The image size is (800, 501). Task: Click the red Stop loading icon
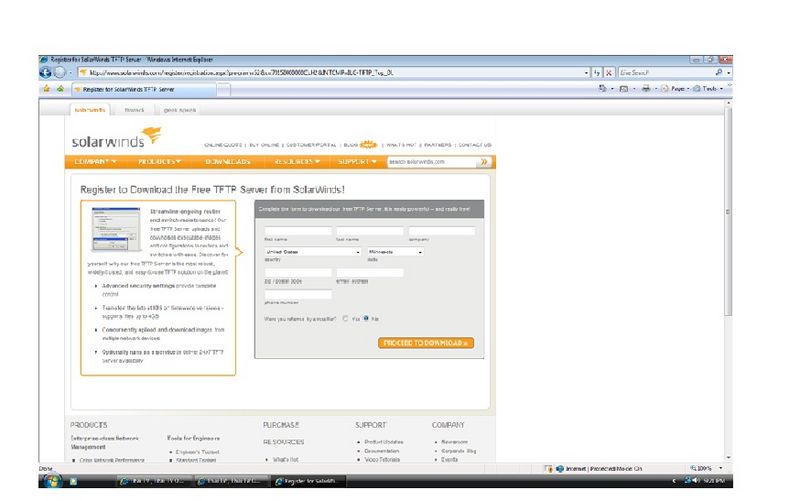[x=608, y=73]
